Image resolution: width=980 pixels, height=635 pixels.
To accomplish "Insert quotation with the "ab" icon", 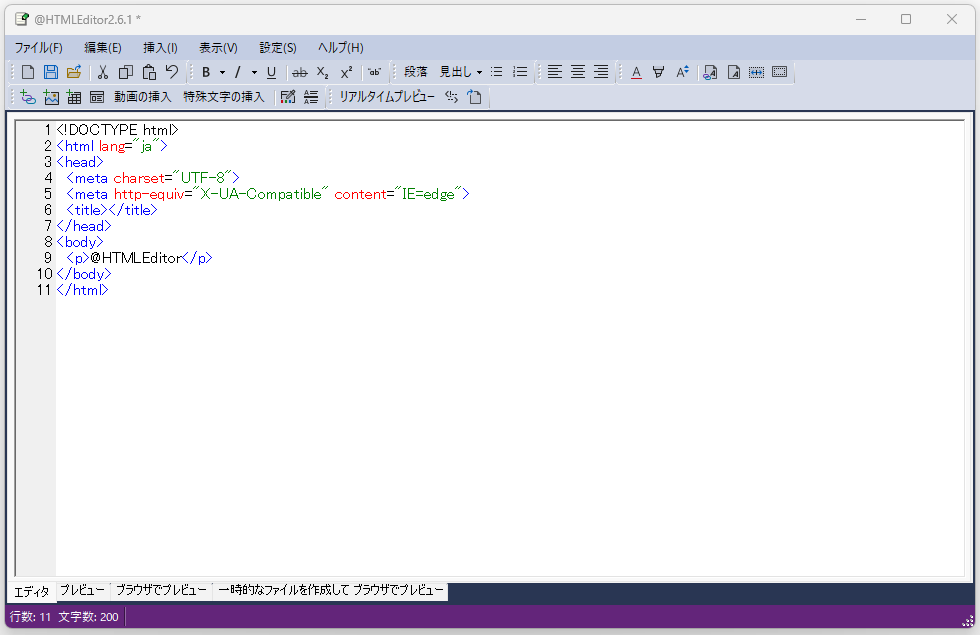I will (374, 72).
